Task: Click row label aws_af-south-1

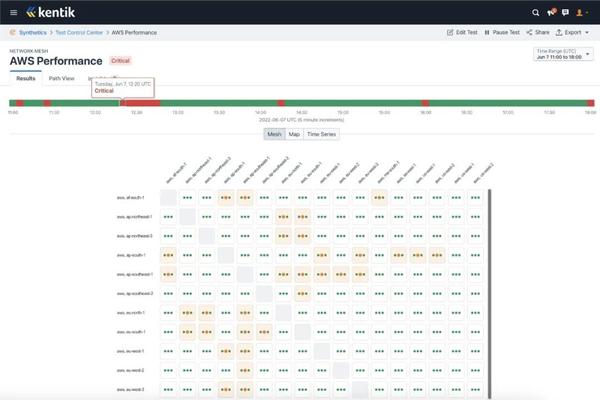Action: tap(130, 198)
